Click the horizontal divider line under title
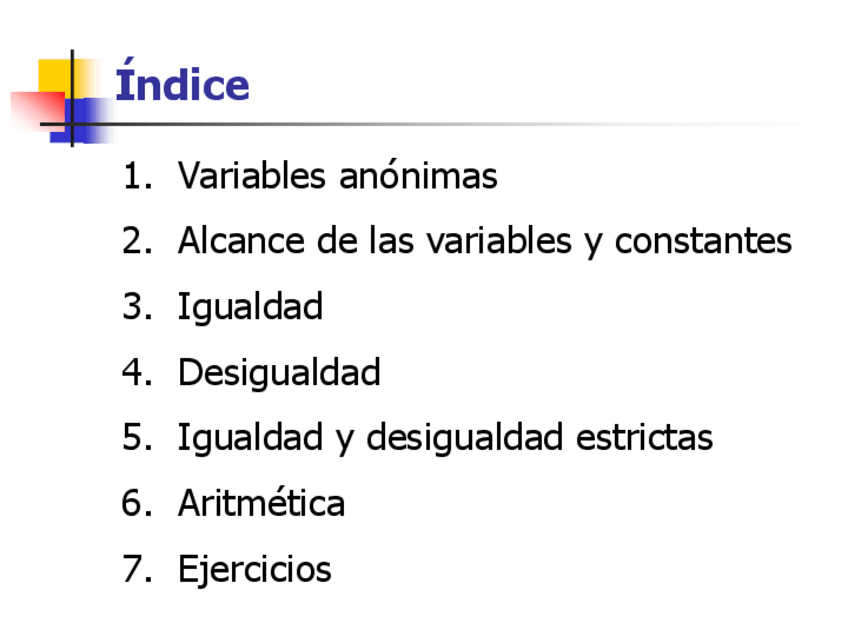The height and width of the screenshot is (636, 848). 450,125
